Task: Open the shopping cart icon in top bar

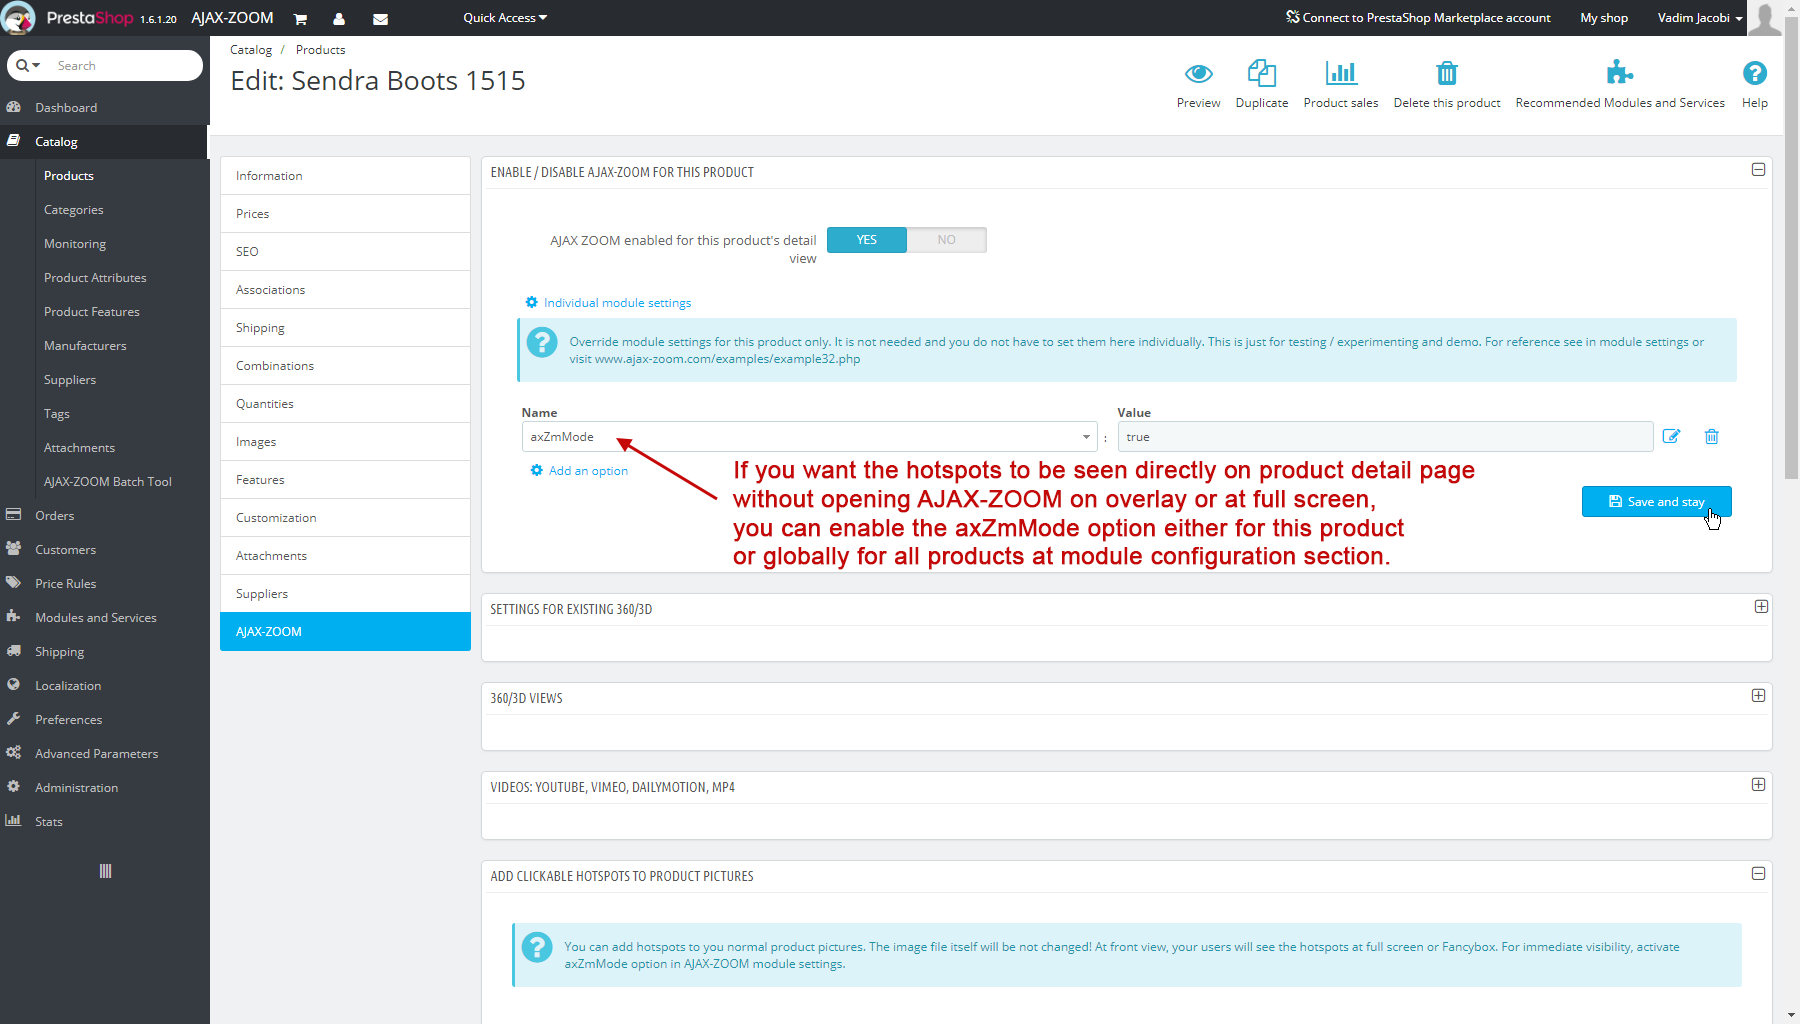Action: tap(300, 18)
